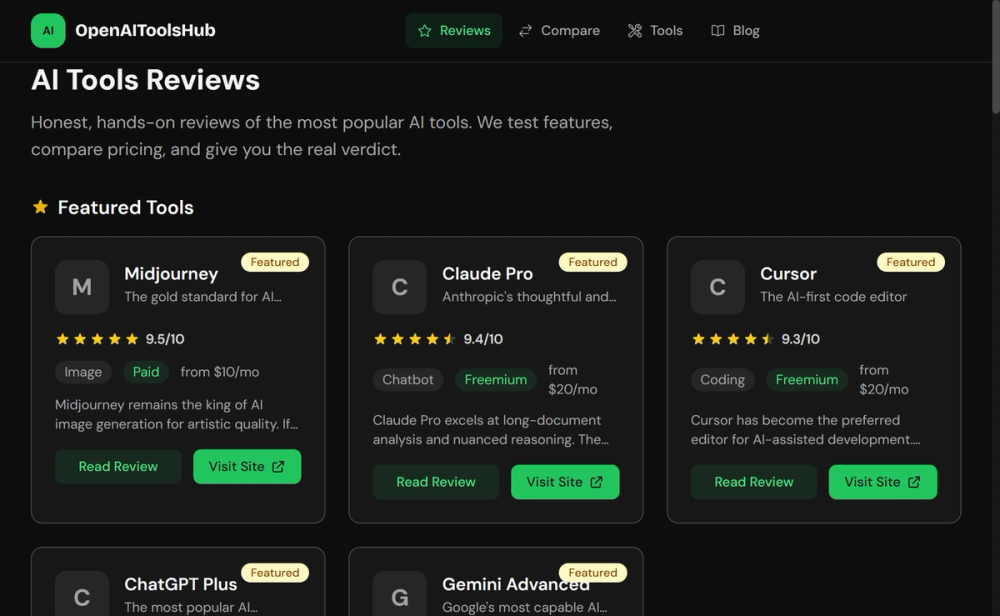Go to the Tools nav item
Image resolution: width=1000 pixels, height=616 pixels.
pos(655,31)
